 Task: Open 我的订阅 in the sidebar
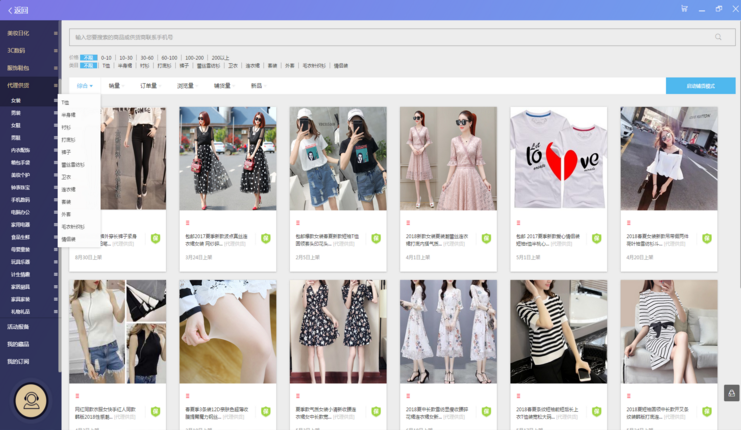(x=18, y=361)
